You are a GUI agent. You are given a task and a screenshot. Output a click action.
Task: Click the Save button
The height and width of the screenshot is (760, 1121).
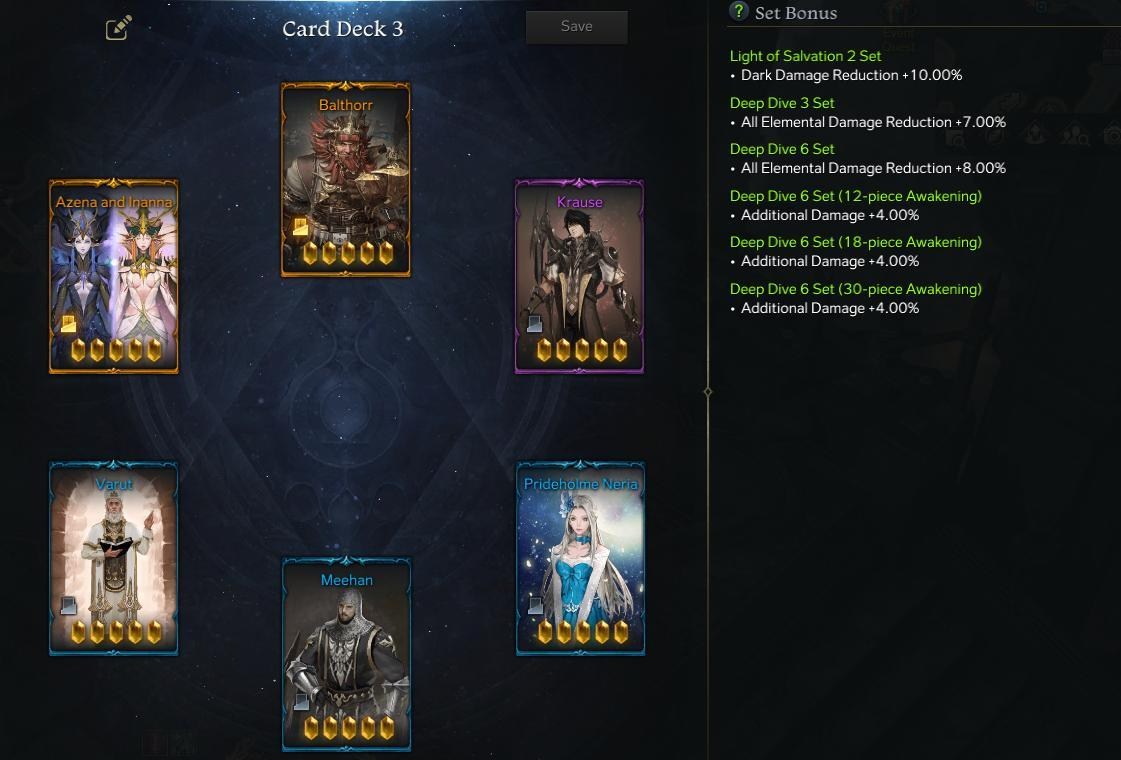tap(577, 26)
